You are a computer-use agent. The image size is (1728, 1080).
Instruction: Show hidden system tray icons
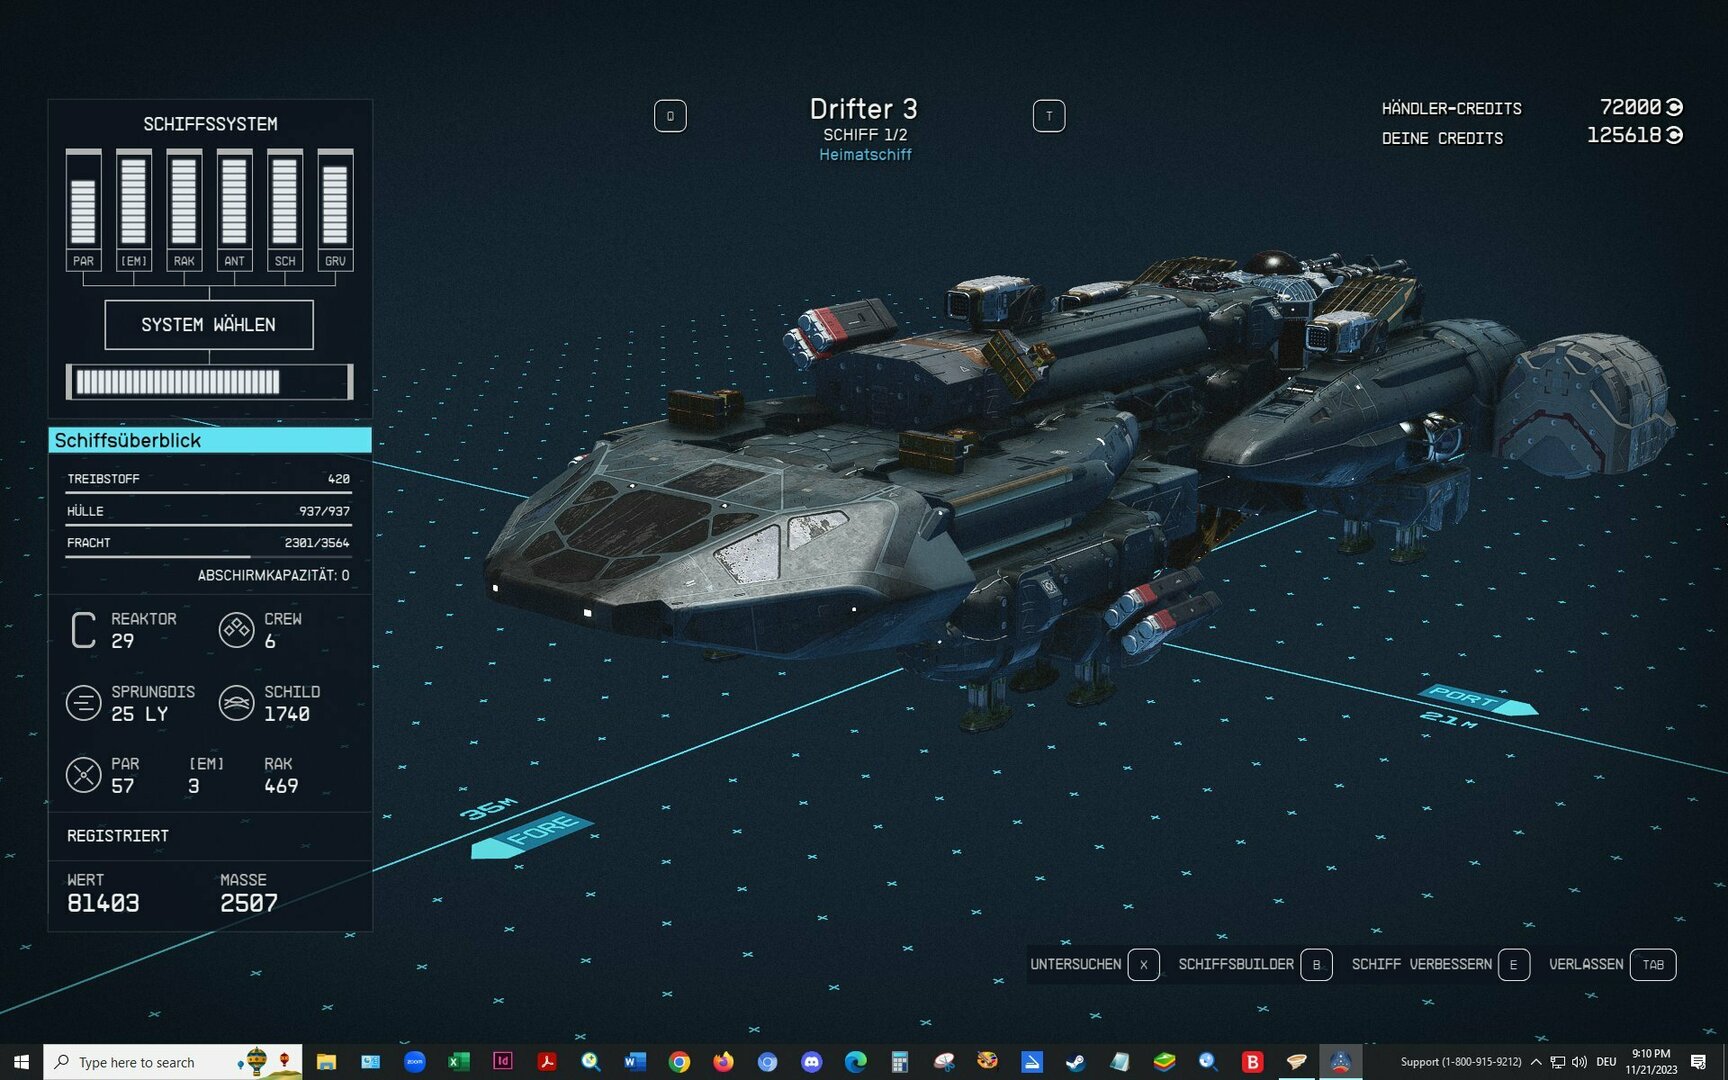(x=1536, y=1062)
